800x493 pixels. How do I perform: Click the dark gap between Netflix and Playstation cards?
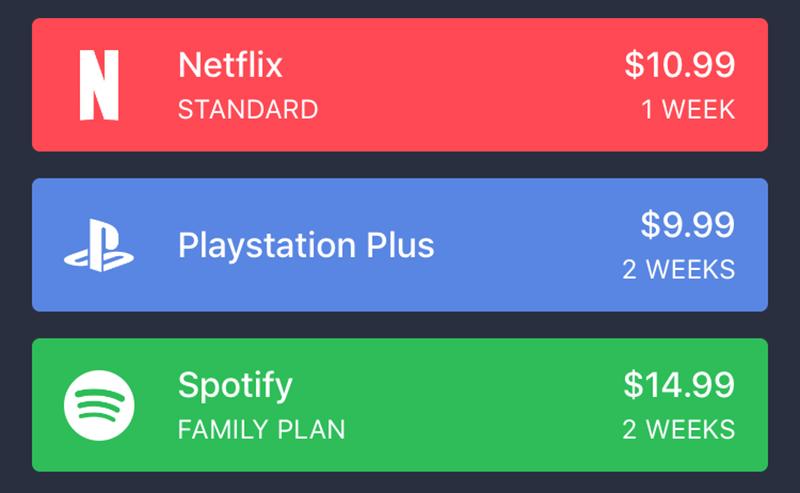coord(400,165)
